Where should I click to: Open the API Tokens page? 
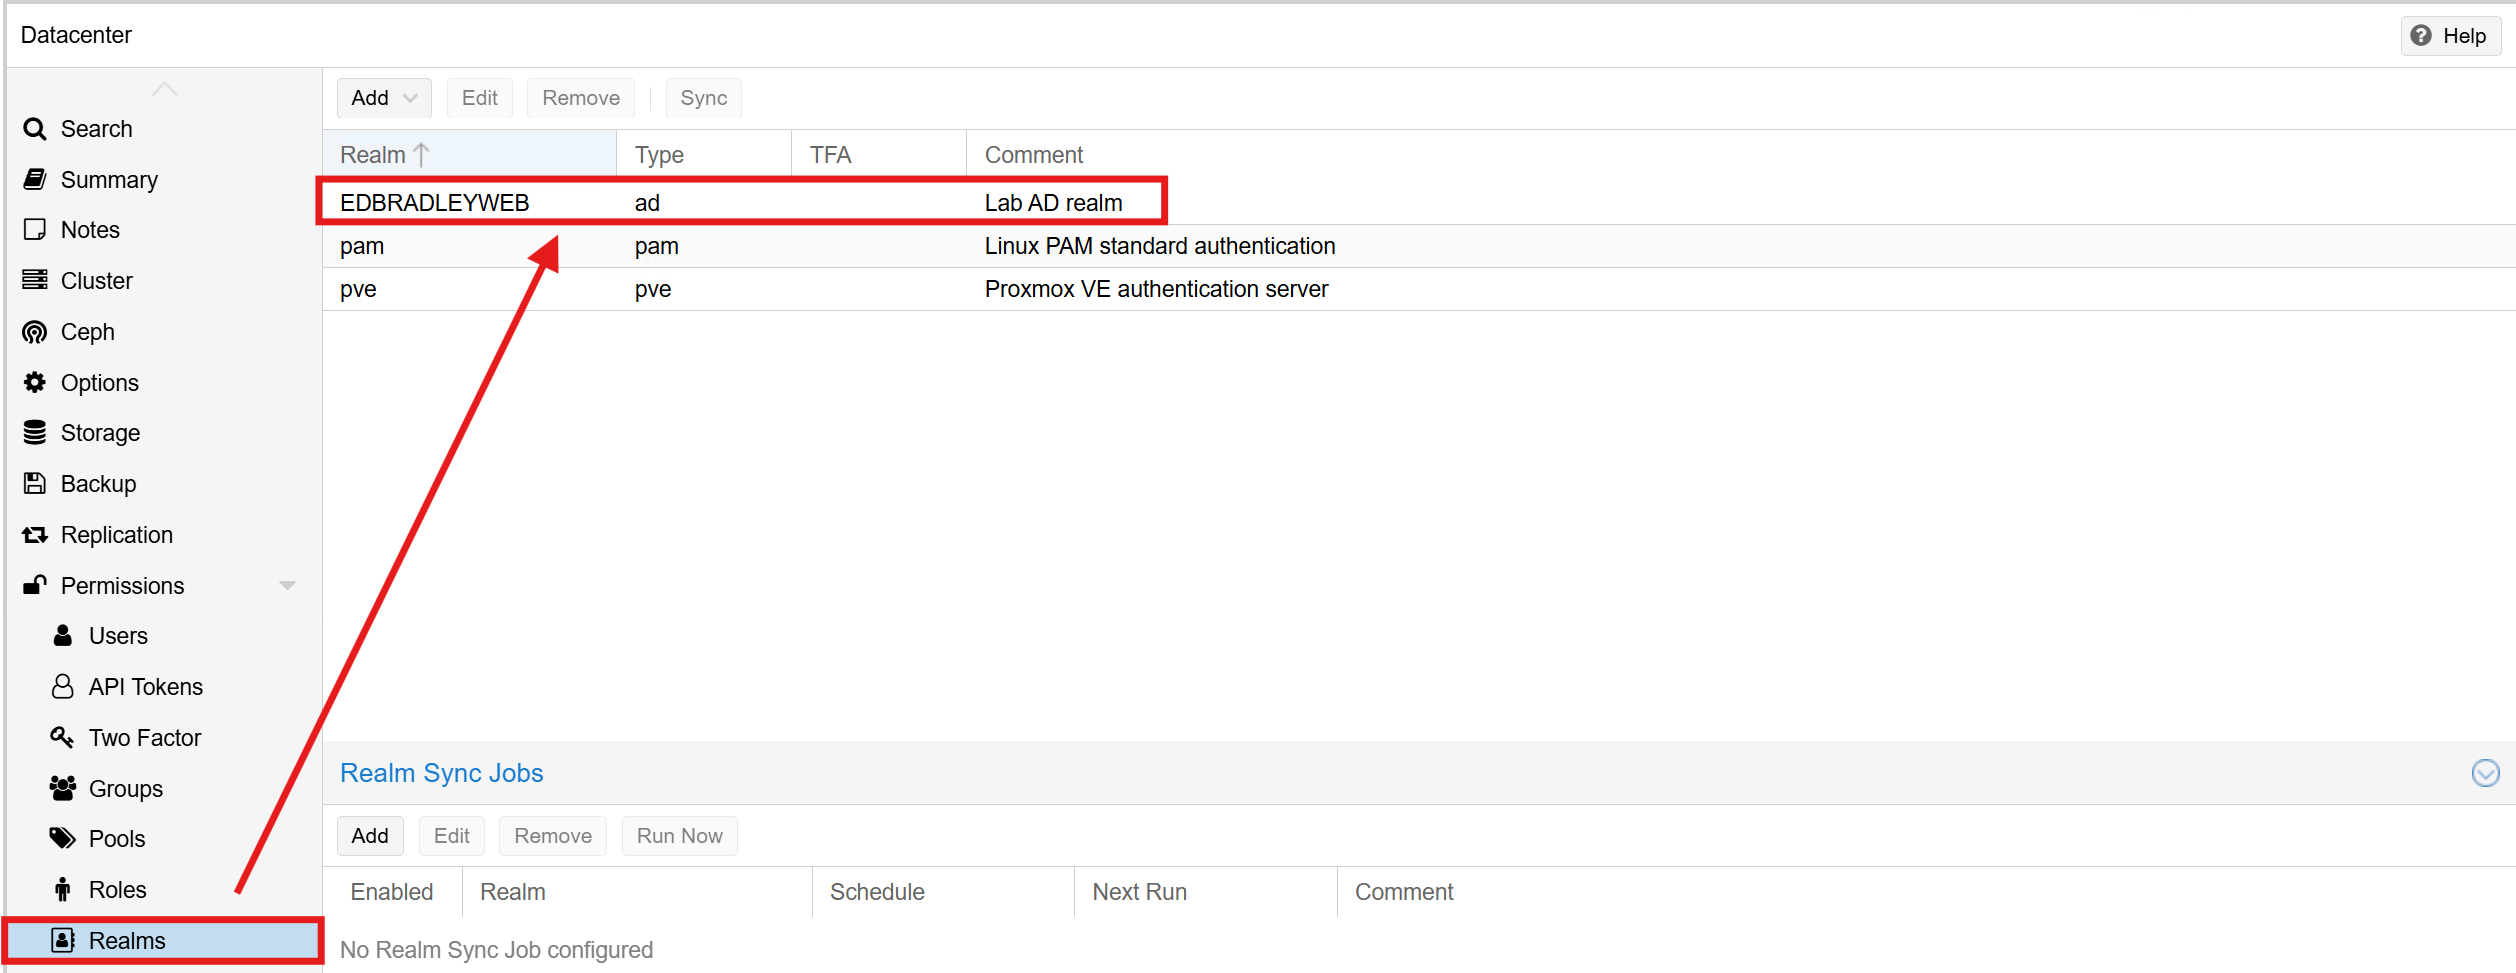tap(145, 687)
